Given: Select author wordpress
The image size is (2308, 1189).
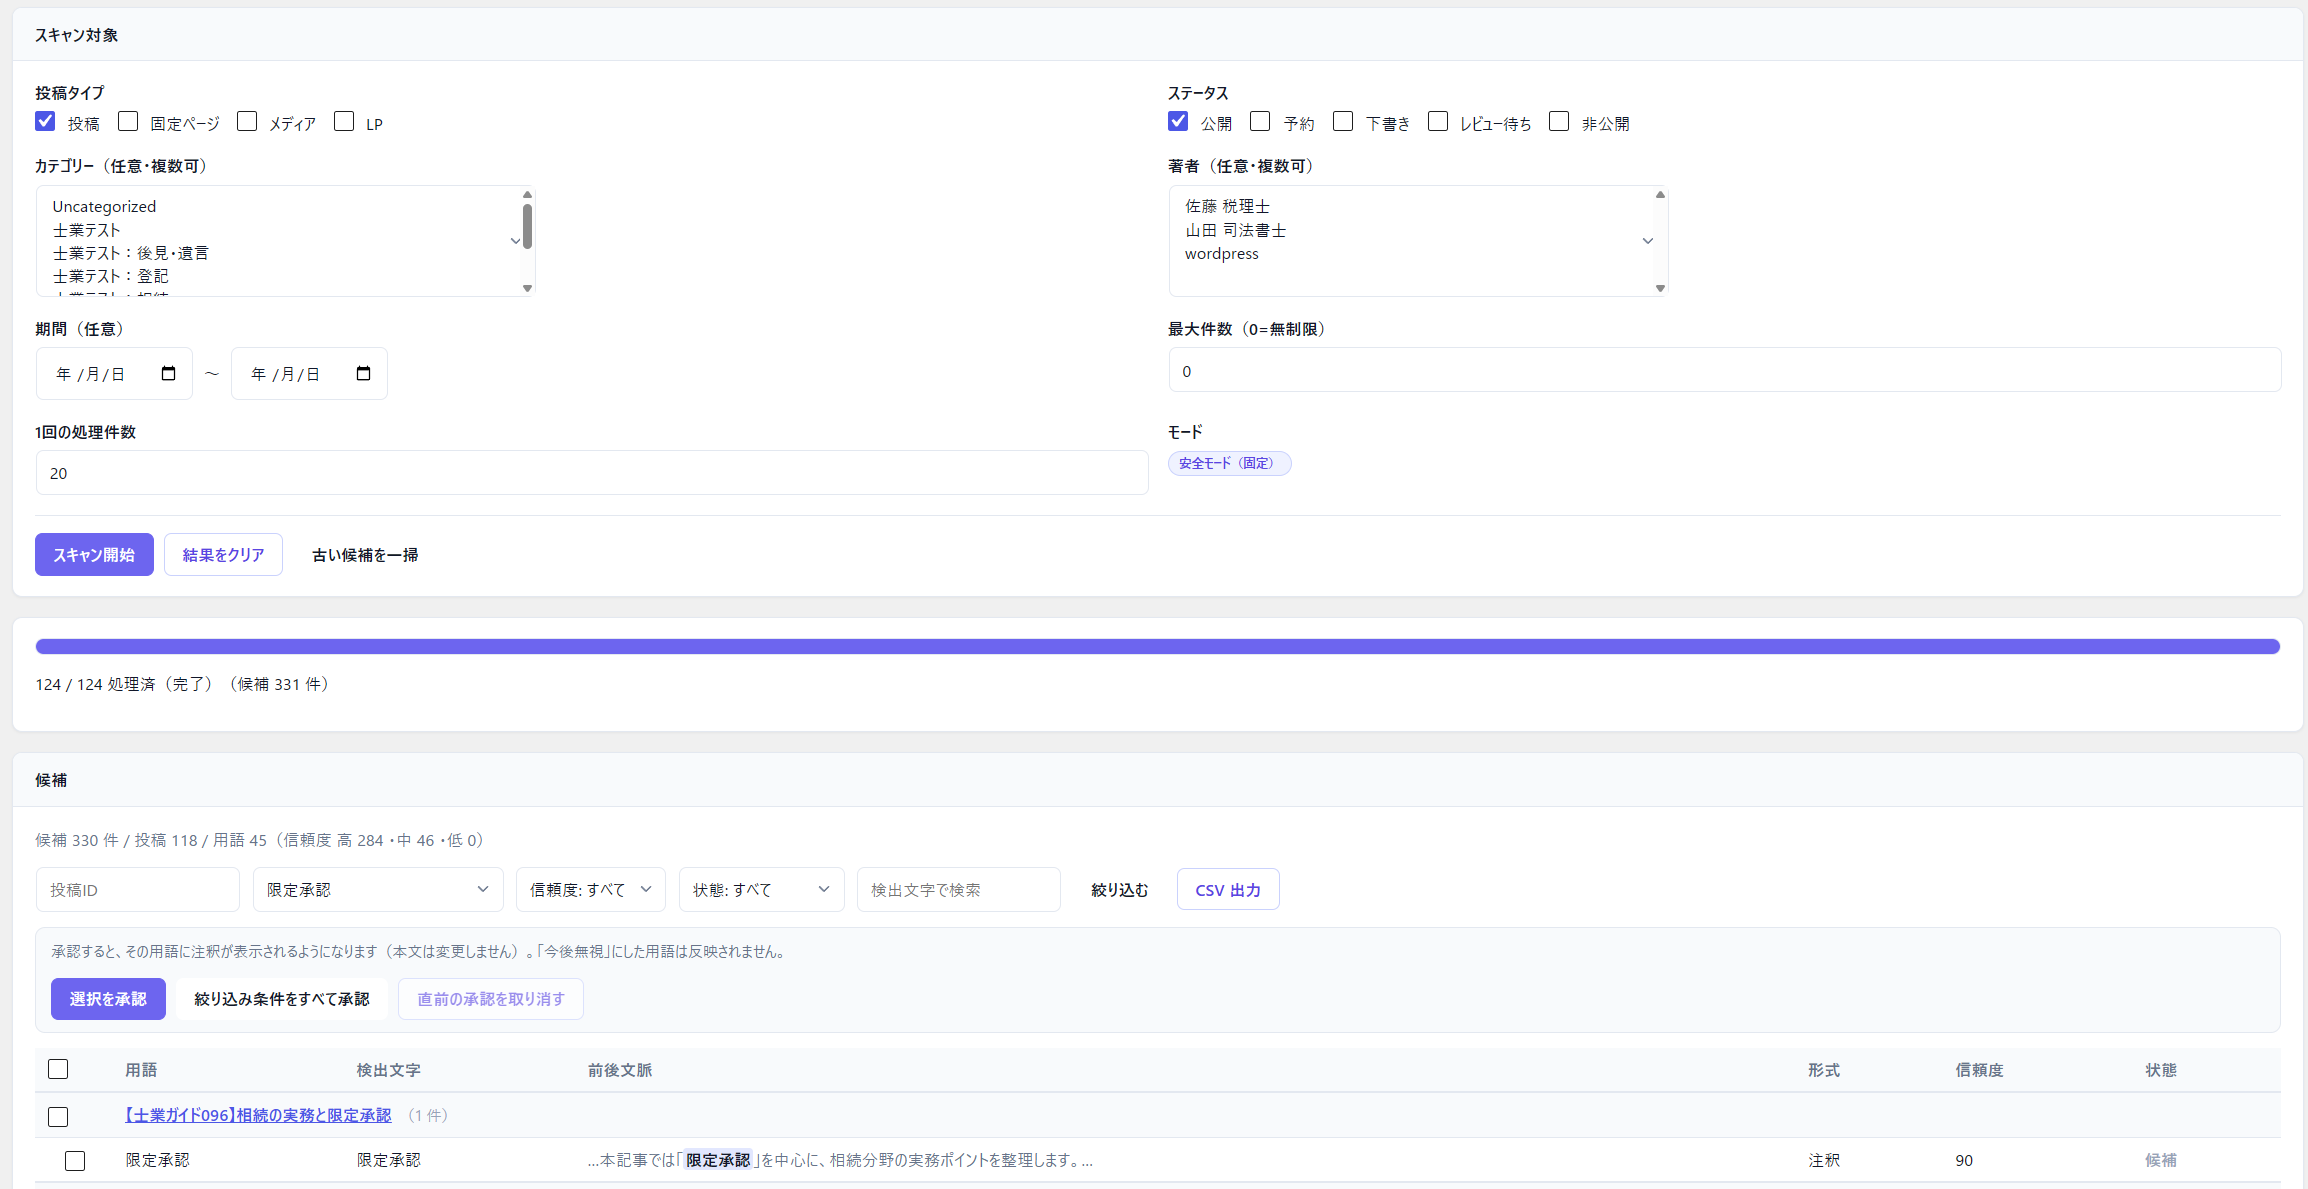Looking at the screenshot, I should 1222,254.
